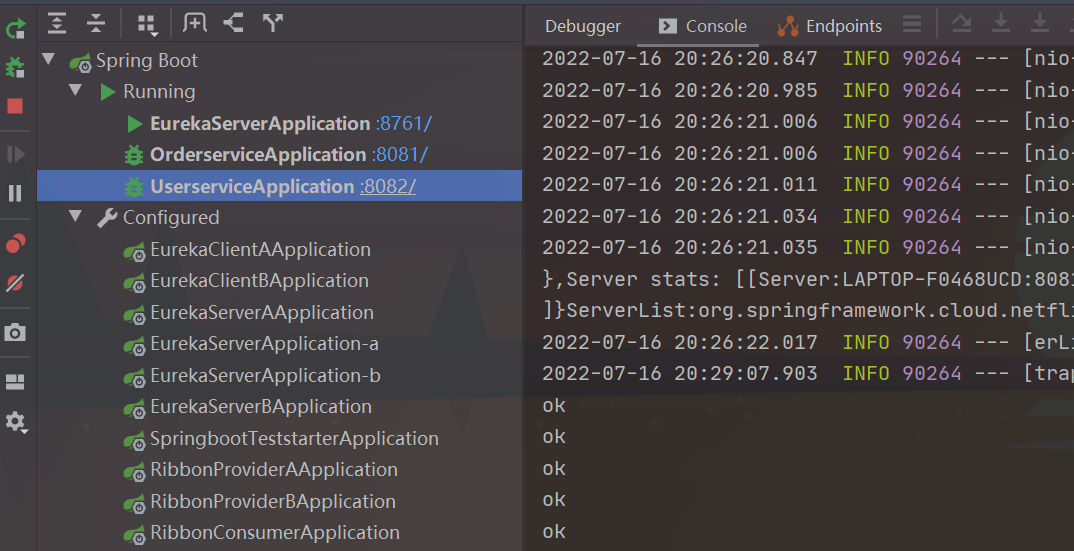This screenshot has width=1074, height=551.
Task: Click the Open in New Tab icon
Action: (195, 23)
